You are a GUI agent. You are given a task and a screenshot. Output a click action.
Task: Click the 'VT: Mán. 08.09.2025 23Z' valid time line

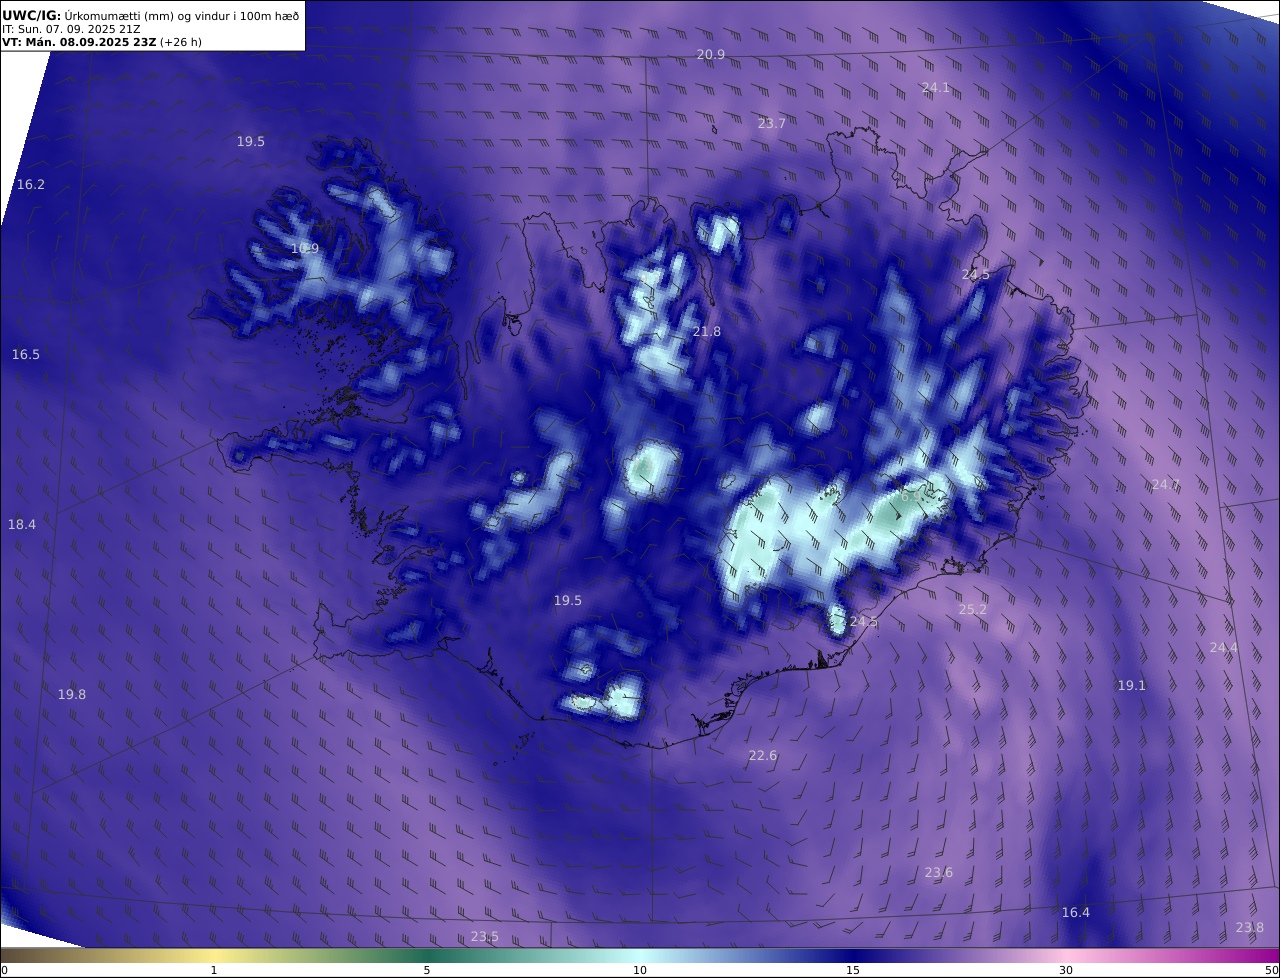click(102, 43)
